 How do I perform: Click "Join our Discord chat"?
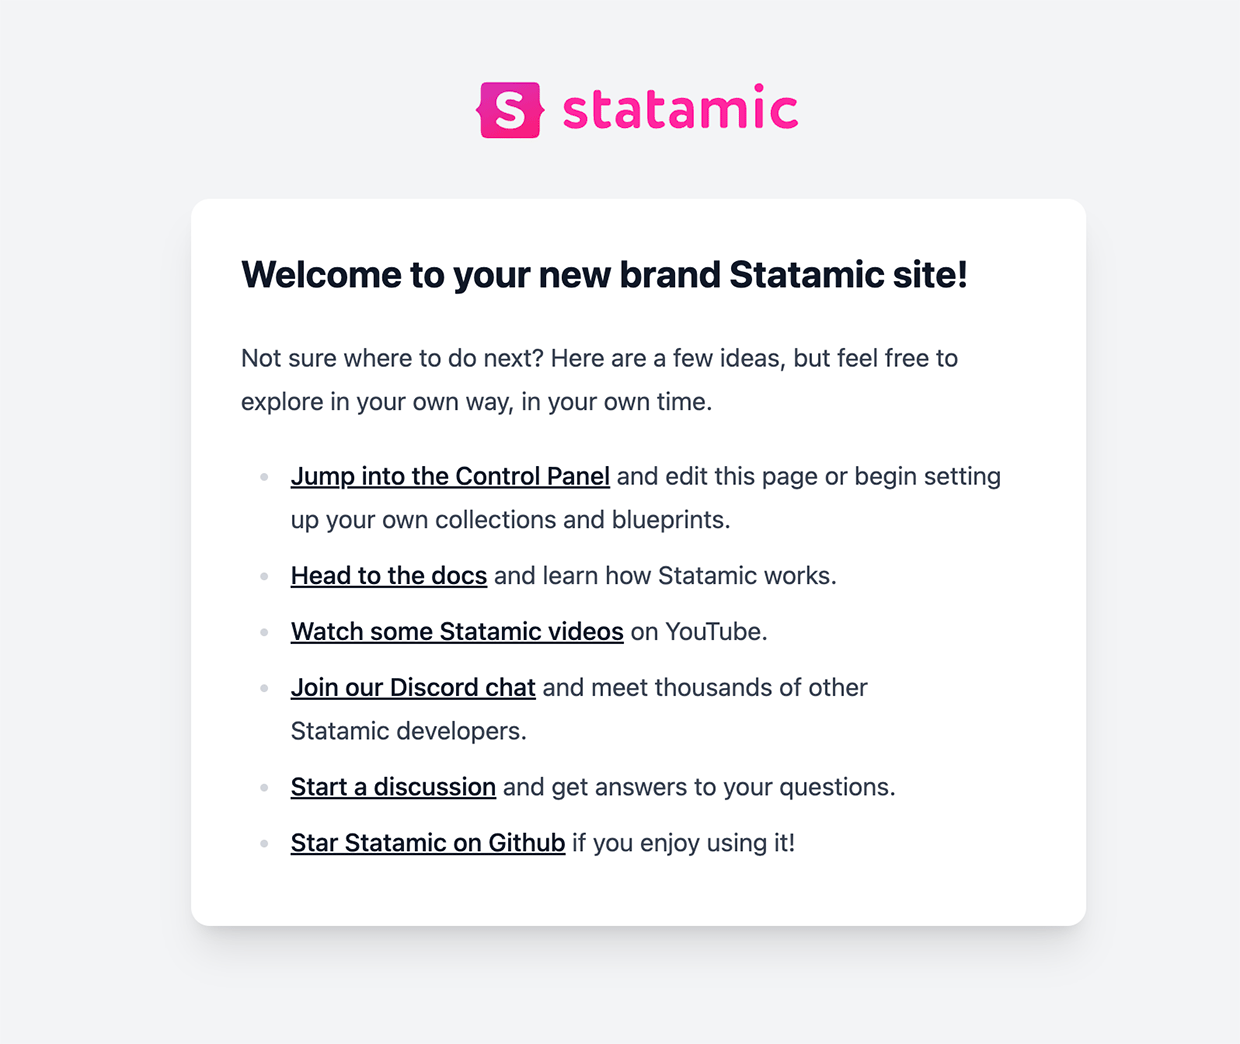413,688
